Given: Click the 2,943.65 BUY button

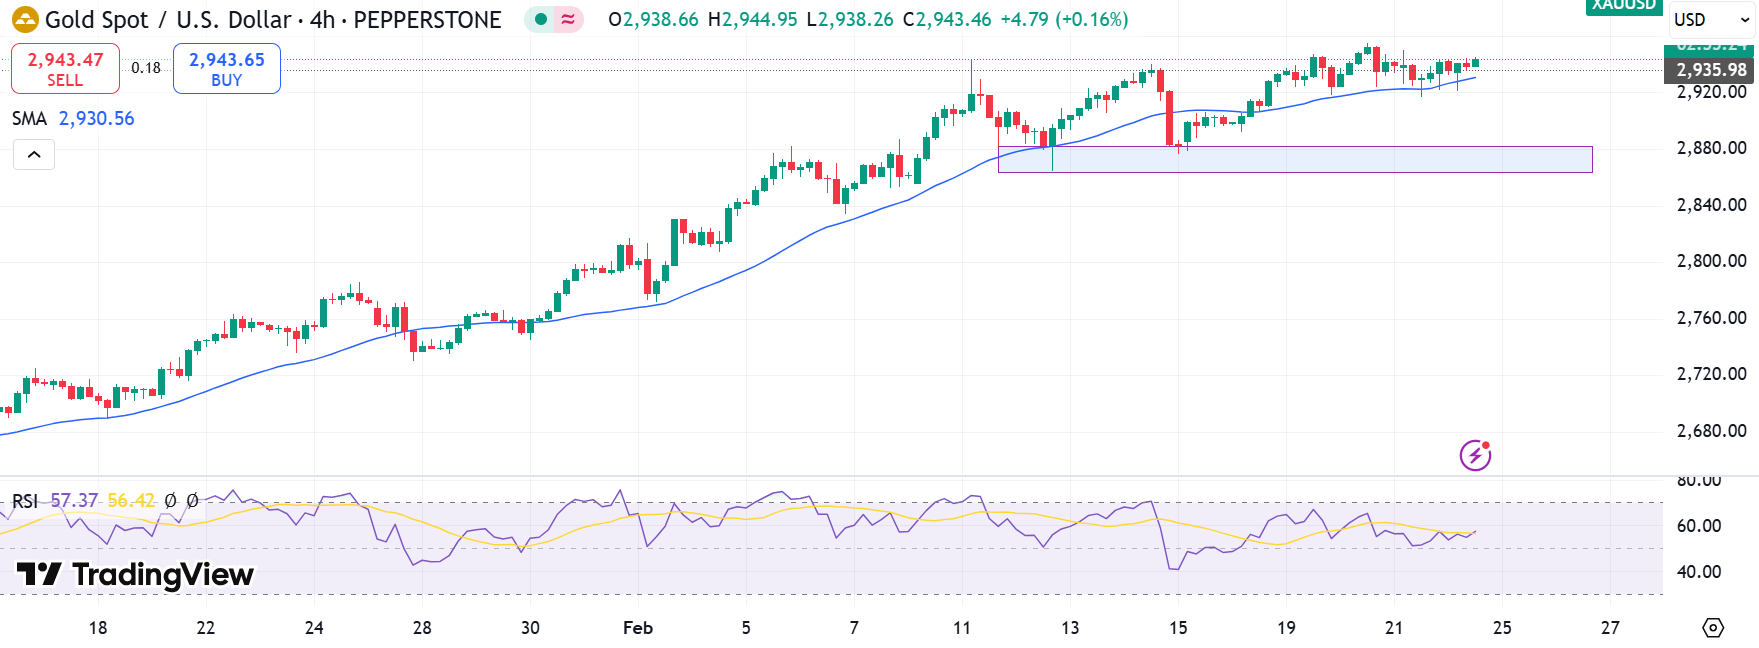Looking at the screenshot, I should [x=227, y=69].
